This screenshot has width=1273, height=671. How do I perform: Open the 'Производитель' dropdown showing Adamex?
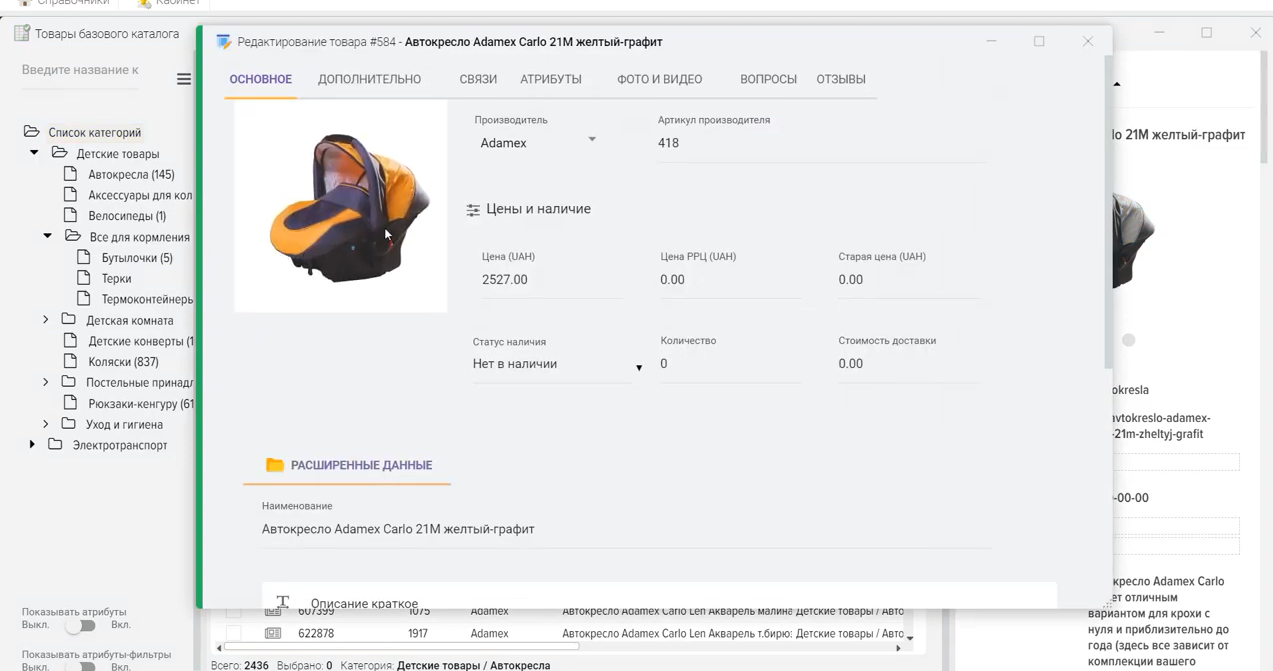pos(538,143)
